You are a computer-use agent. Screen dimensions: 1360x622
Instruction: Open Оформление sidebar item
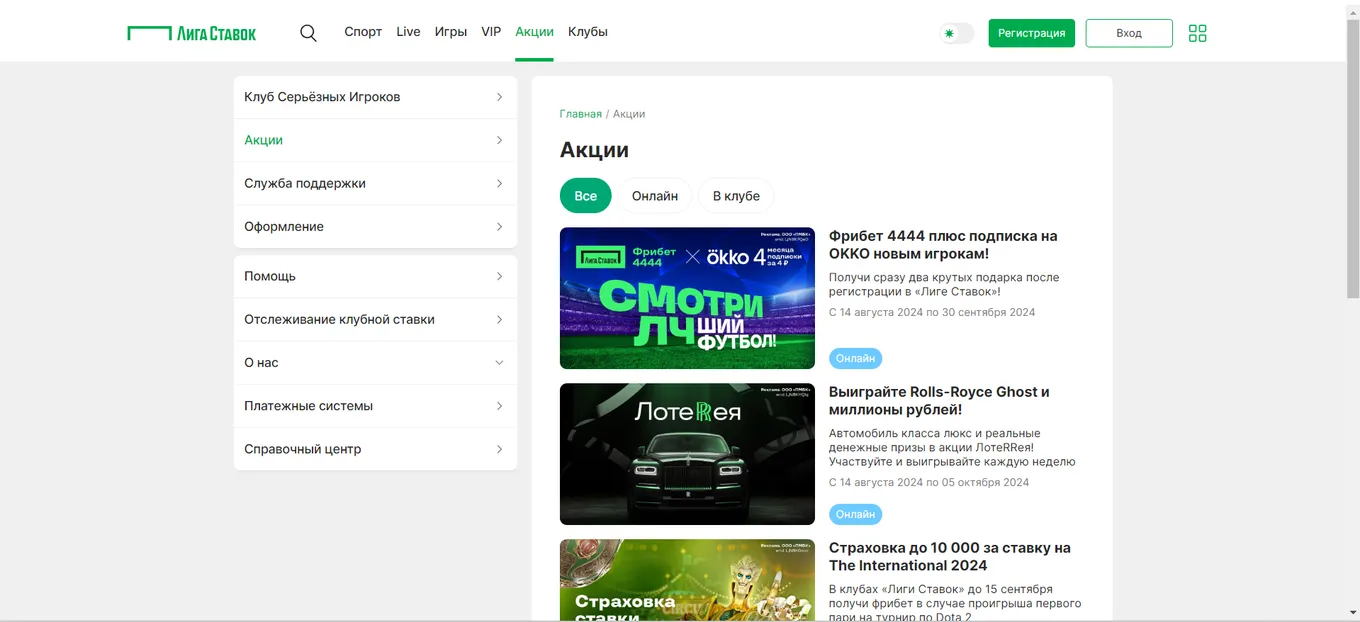(375, 227)
